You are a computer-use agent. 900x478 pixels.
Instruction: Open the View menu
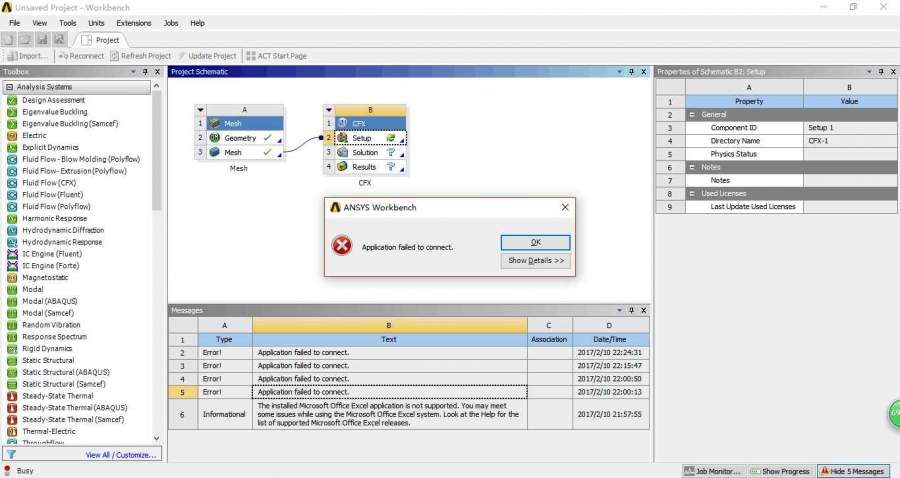pos(40,23)
